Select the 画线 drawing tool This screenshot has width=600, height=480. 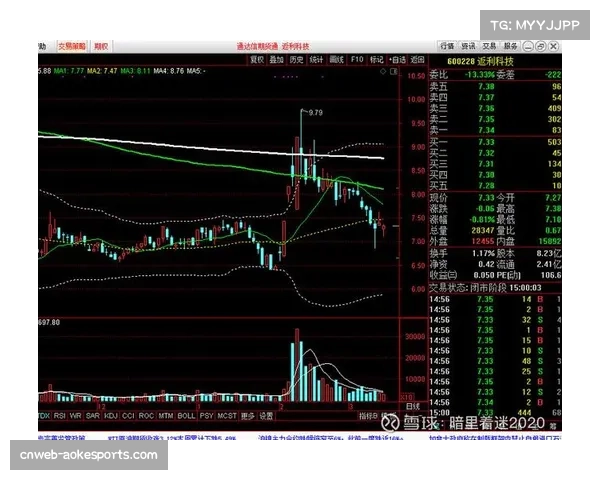[x=337, y=59]
